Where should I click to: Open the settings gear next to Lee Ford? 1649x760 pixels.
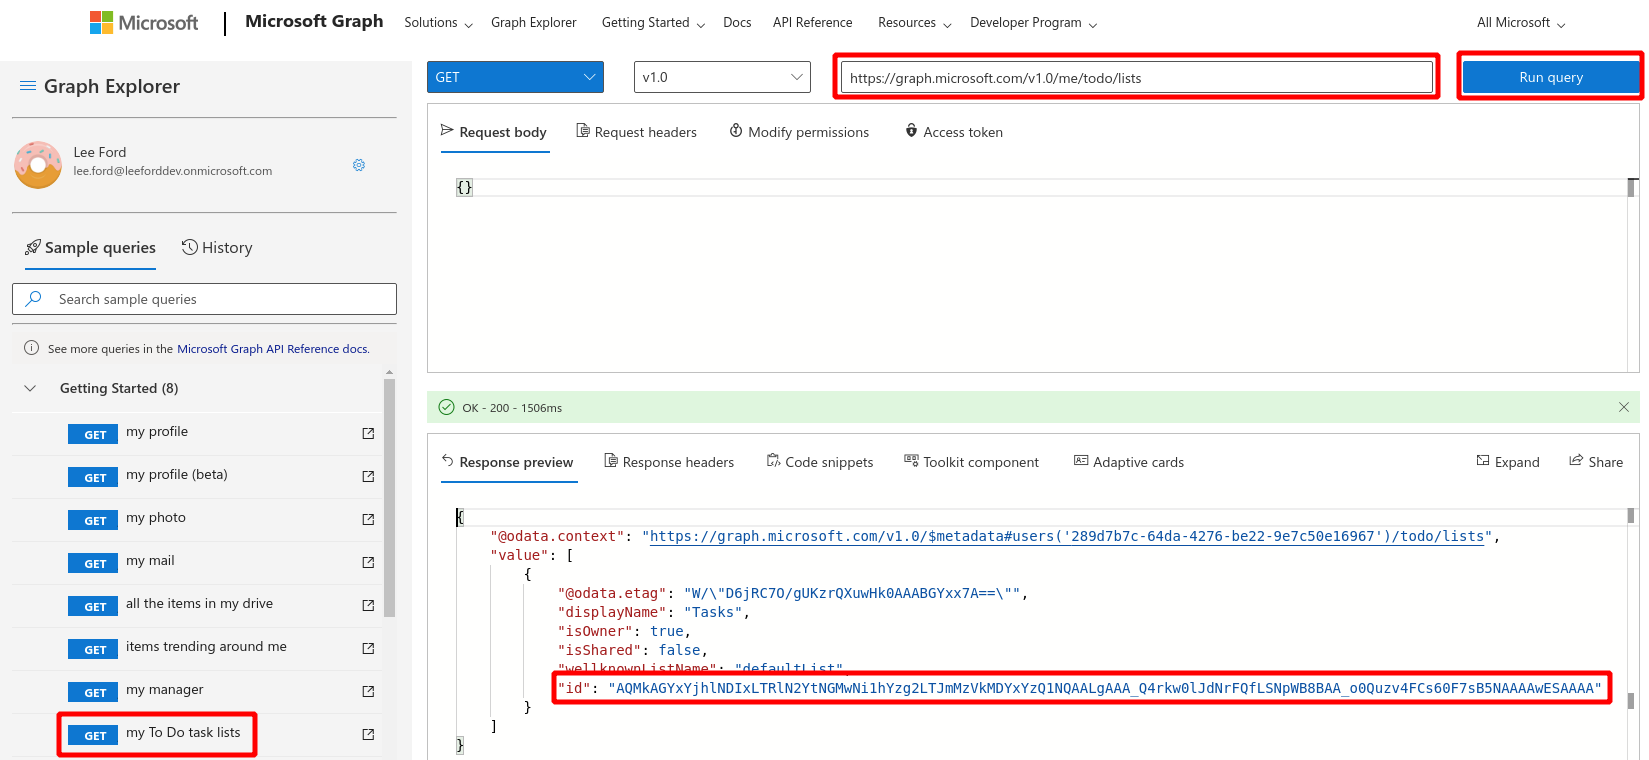point(359,165)
